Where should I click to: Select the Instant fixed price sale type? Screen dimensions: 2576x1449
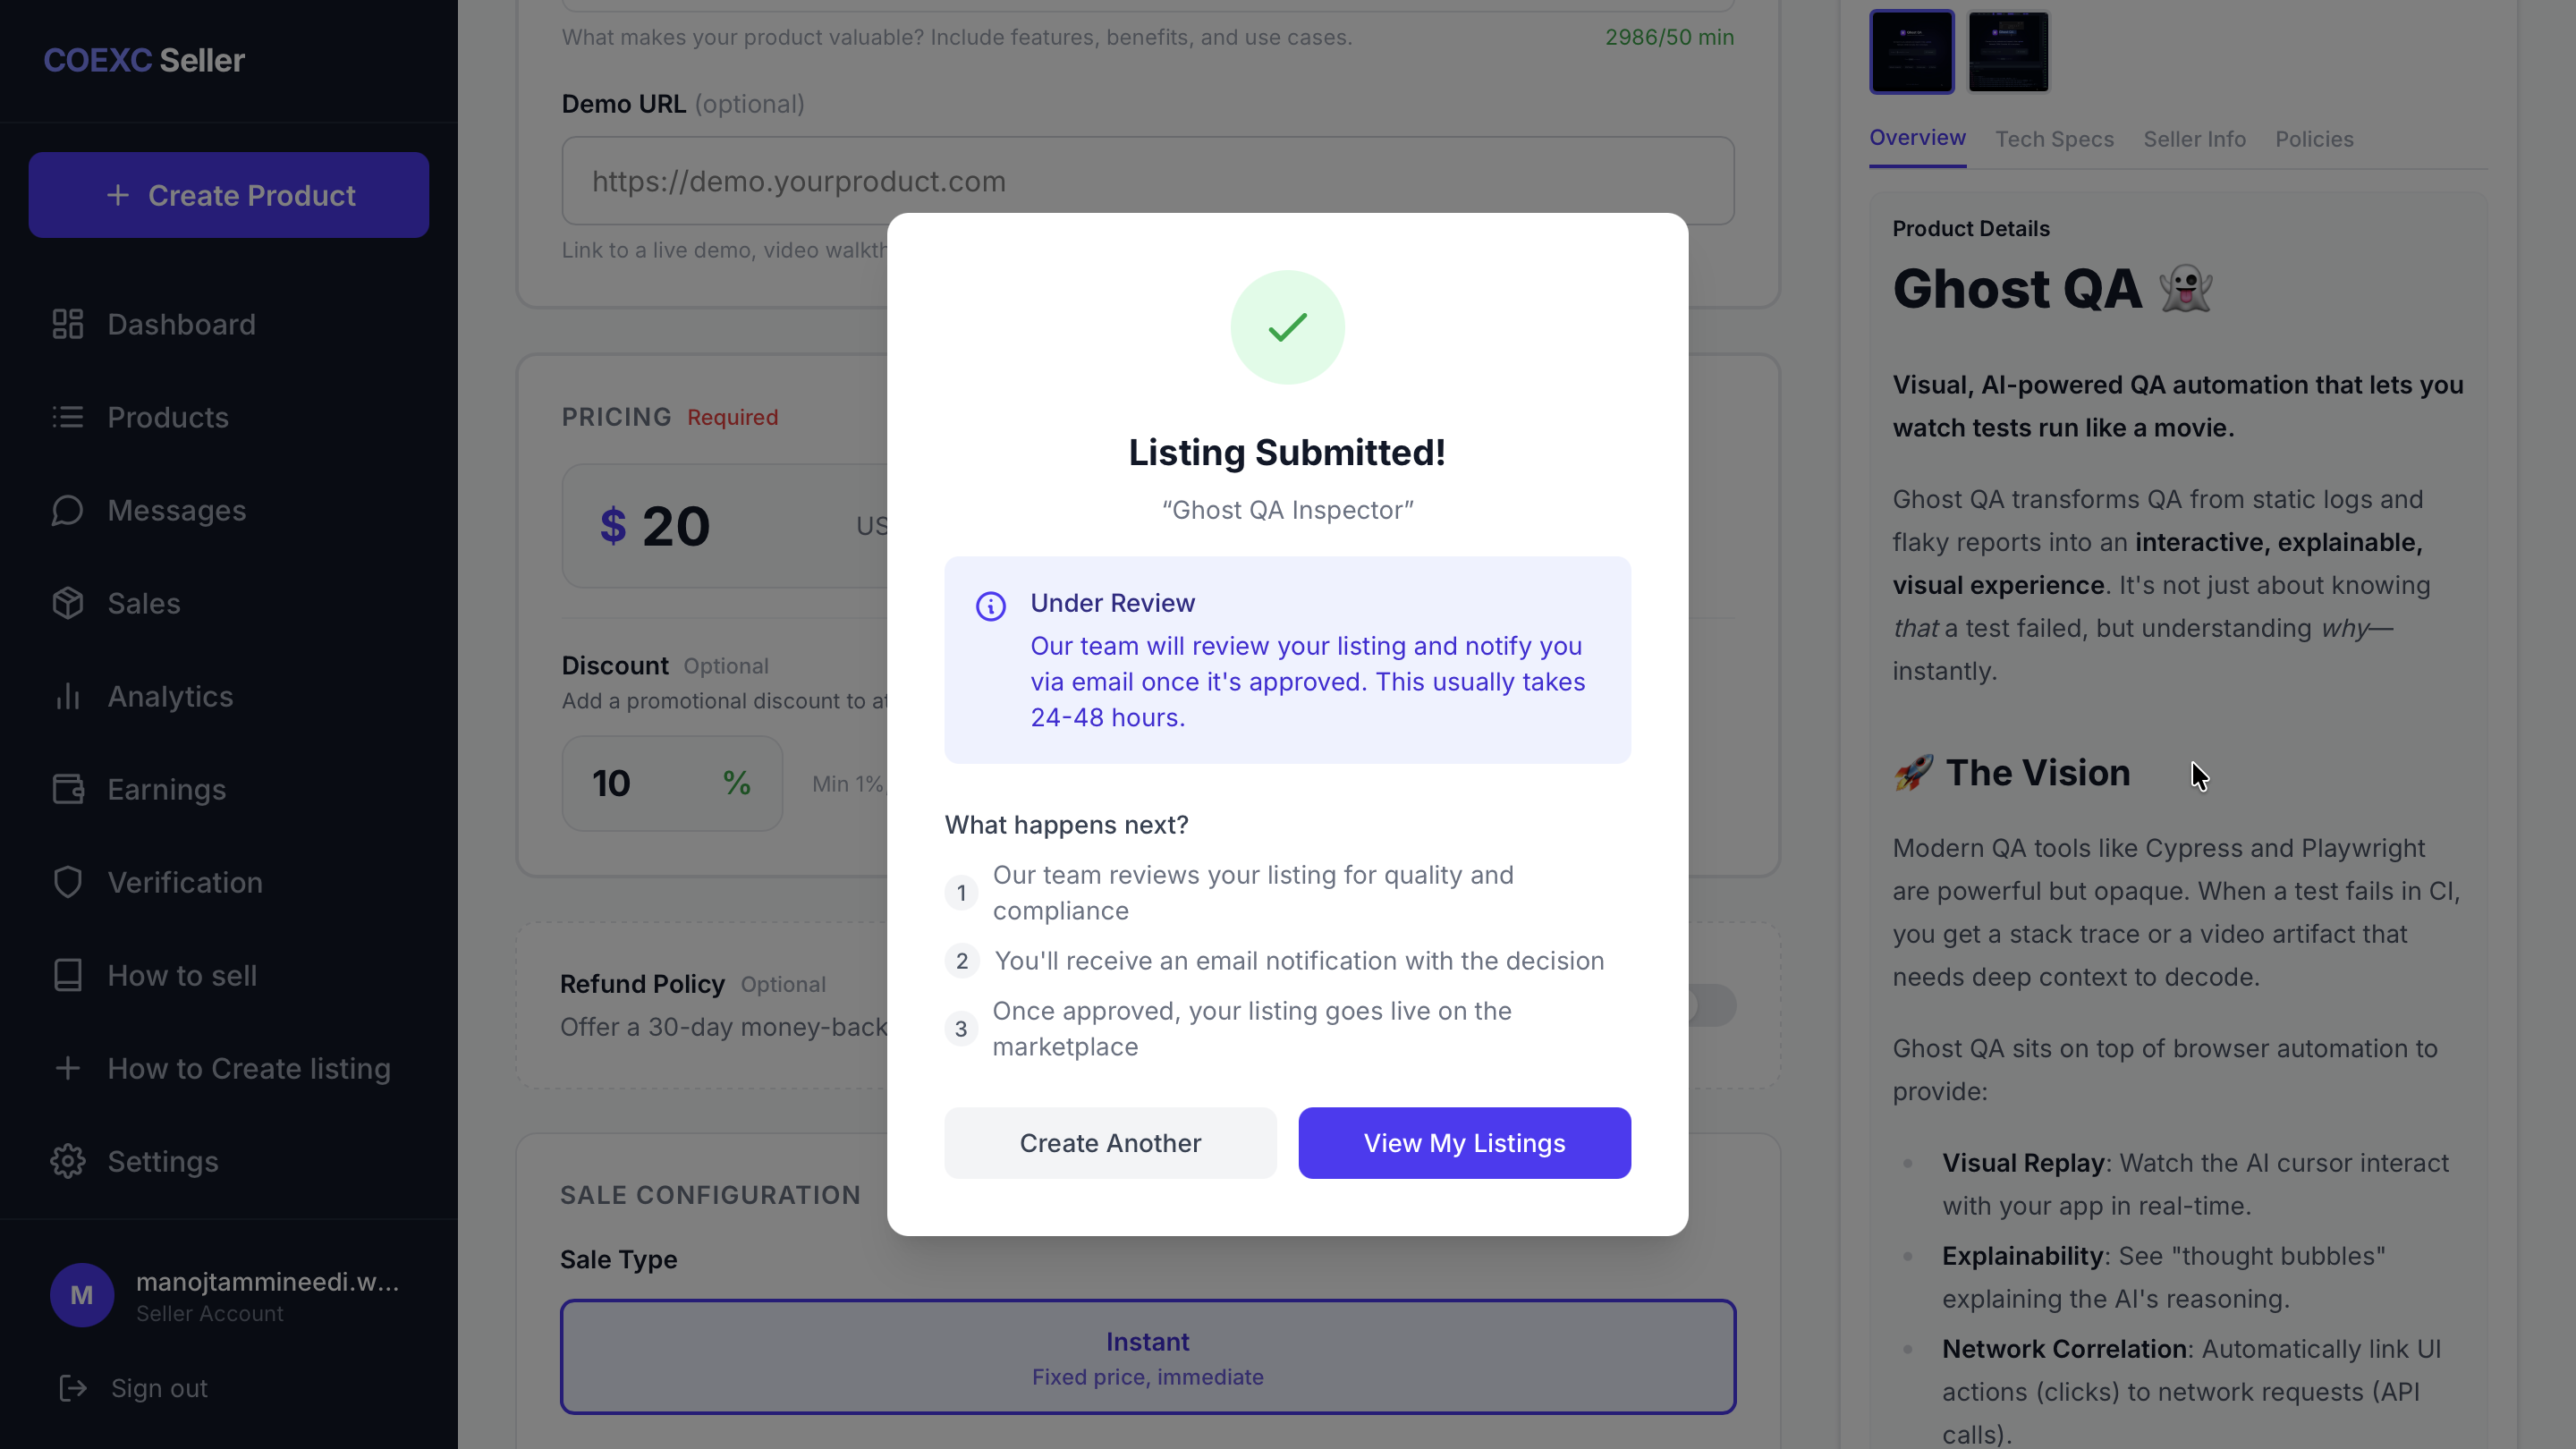(1147, 1357)
